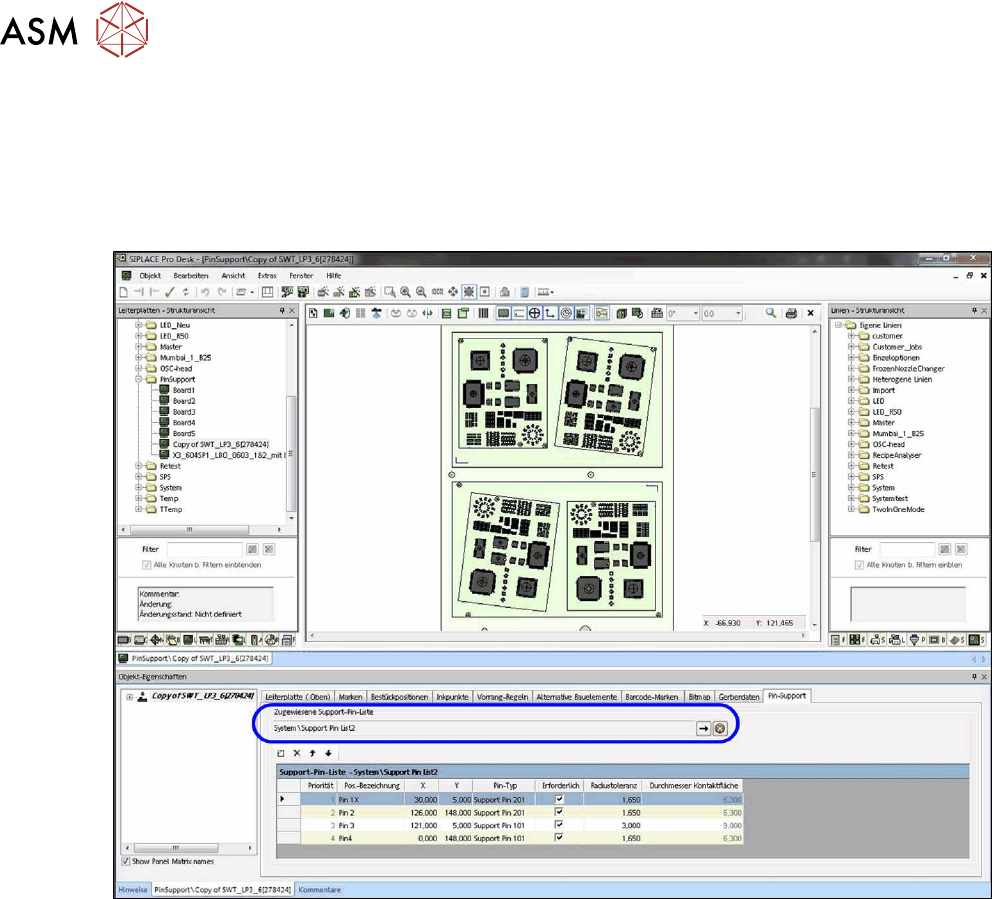Click the move pin down arrow icon
This screenshot has width=992, height=899.
[328, 753]
